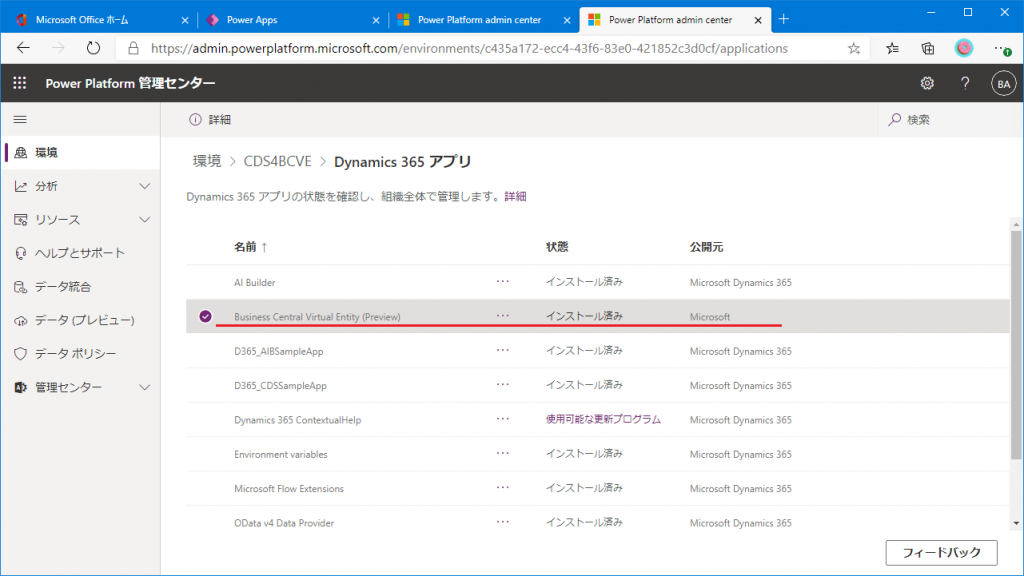Screen dimensions: 1024x576
Task: Open a new browser tab
Action: 784,20
